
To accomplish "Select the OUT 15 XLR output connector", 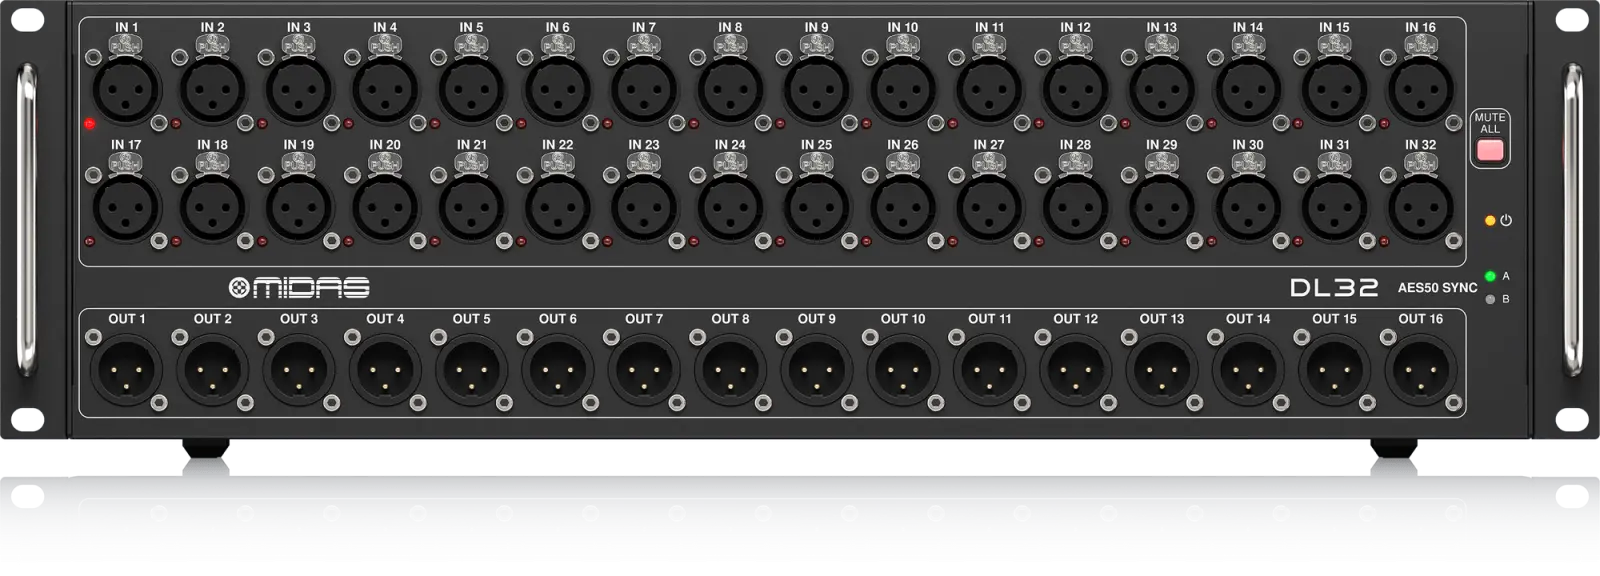I will (x=1334, y=370).
